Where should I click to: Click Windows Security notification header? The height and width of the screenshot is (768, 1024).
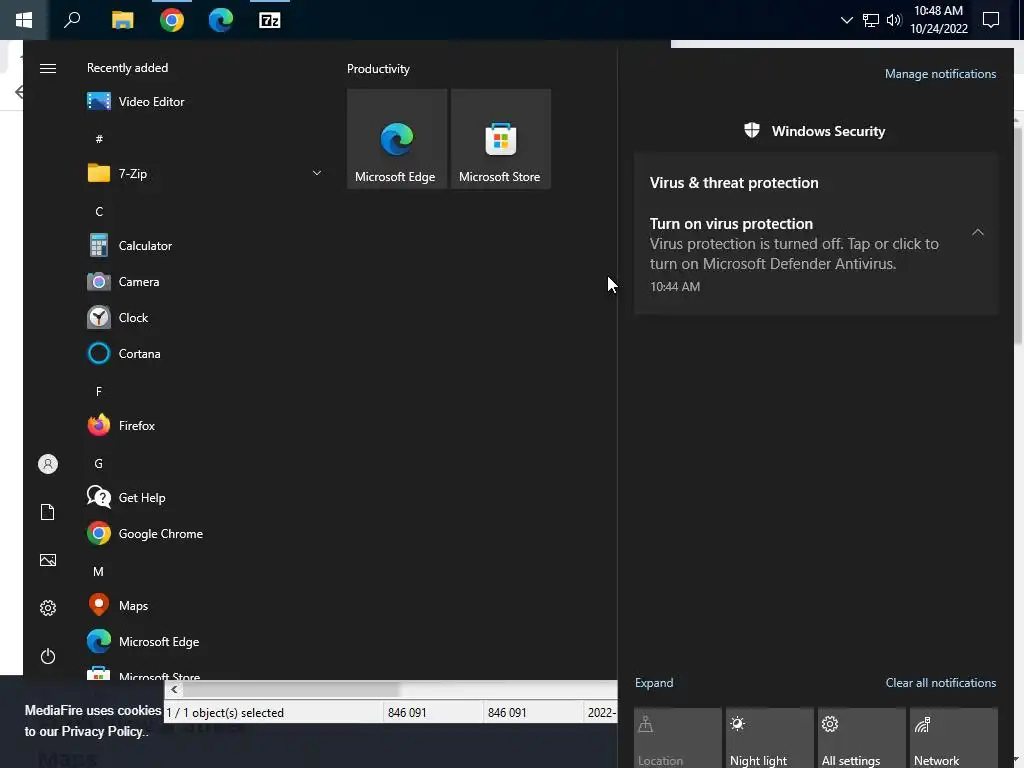[815, 131]
